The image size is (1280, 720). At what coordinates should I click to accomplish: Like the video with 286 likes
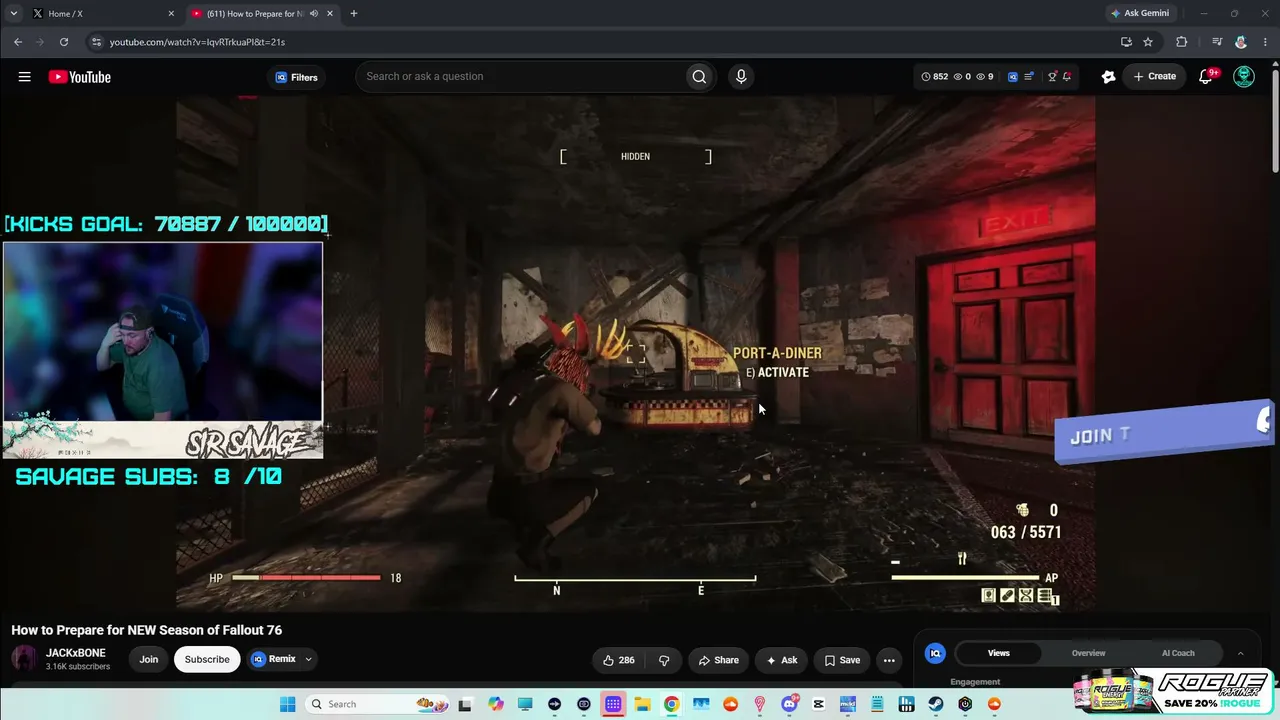[x=619, y=660]
